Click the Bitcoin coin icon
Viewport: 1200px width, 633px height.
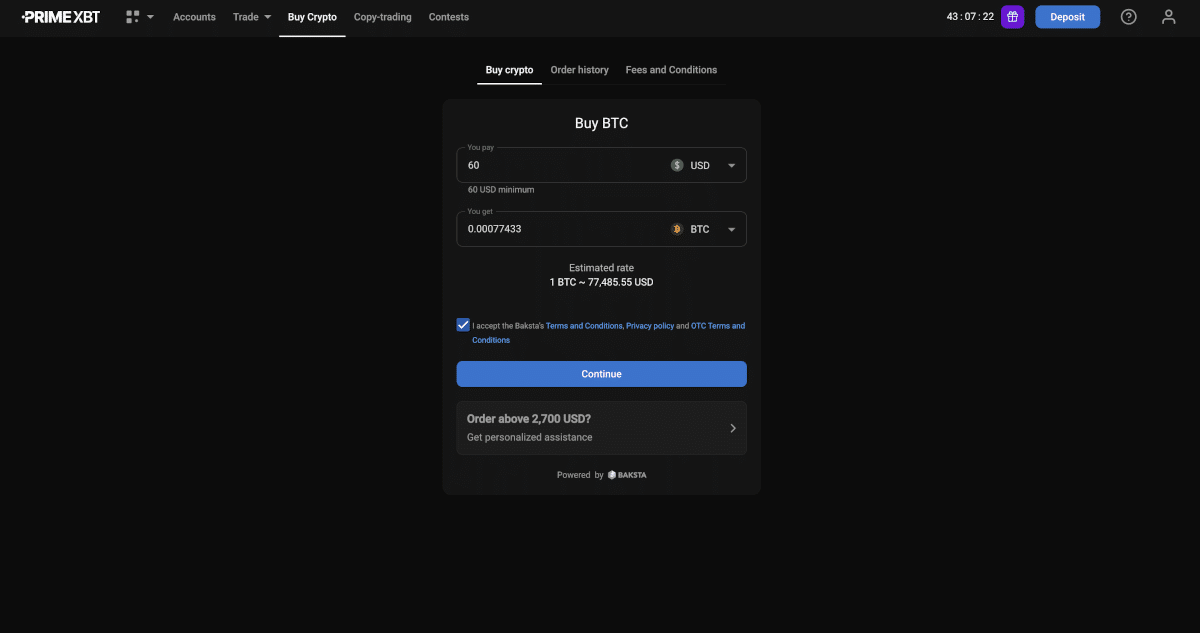coord(677,229)
